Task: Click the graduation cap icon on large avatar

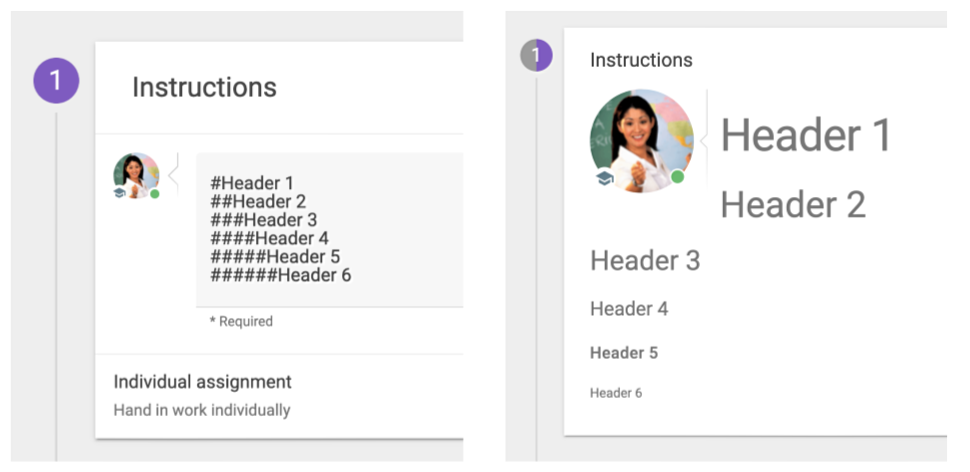Action: (604, 179)
